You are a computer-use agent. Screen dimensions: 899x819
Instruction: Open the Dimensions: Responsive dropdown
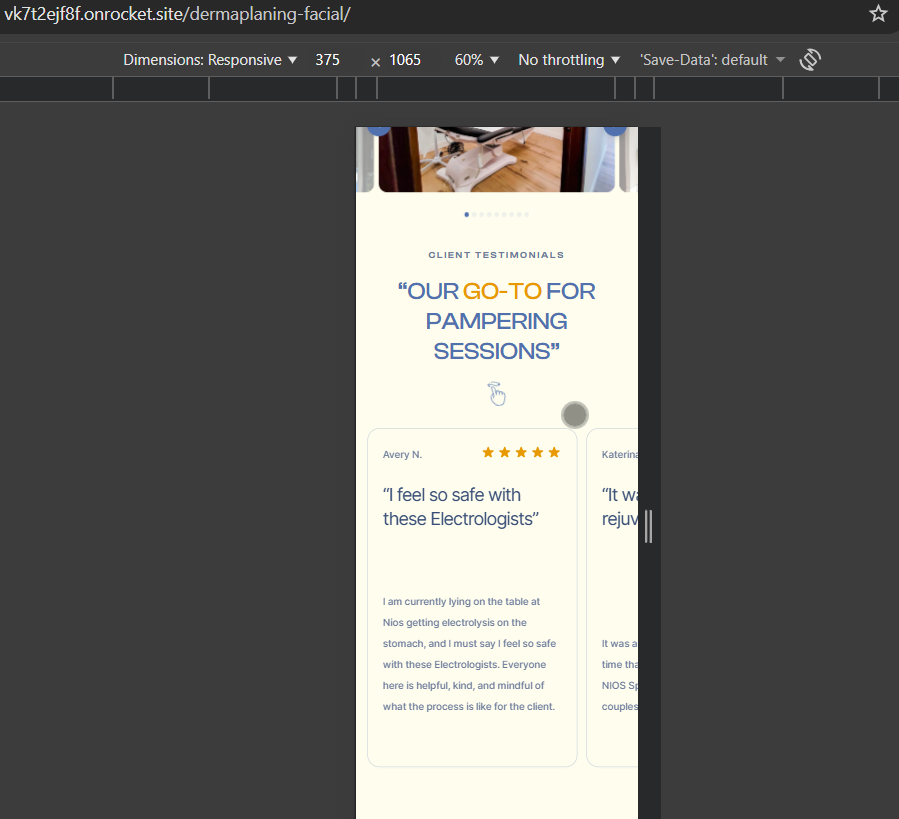(x=210, y=60)
